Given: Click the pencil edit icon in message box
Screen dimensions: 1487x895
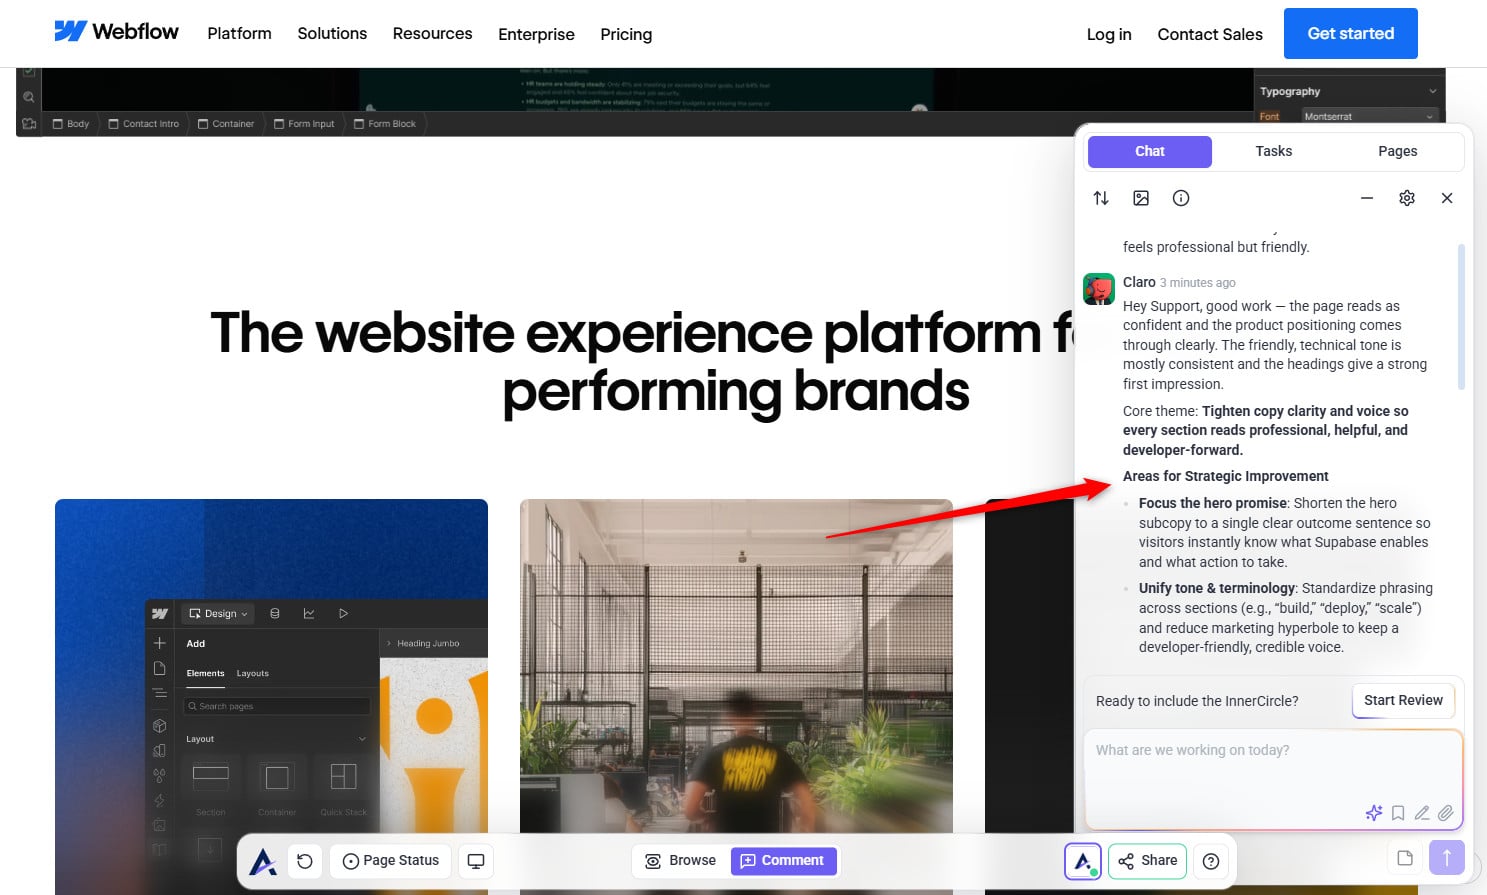Looking at the screenshot, I should click(x=1422, y=813).
